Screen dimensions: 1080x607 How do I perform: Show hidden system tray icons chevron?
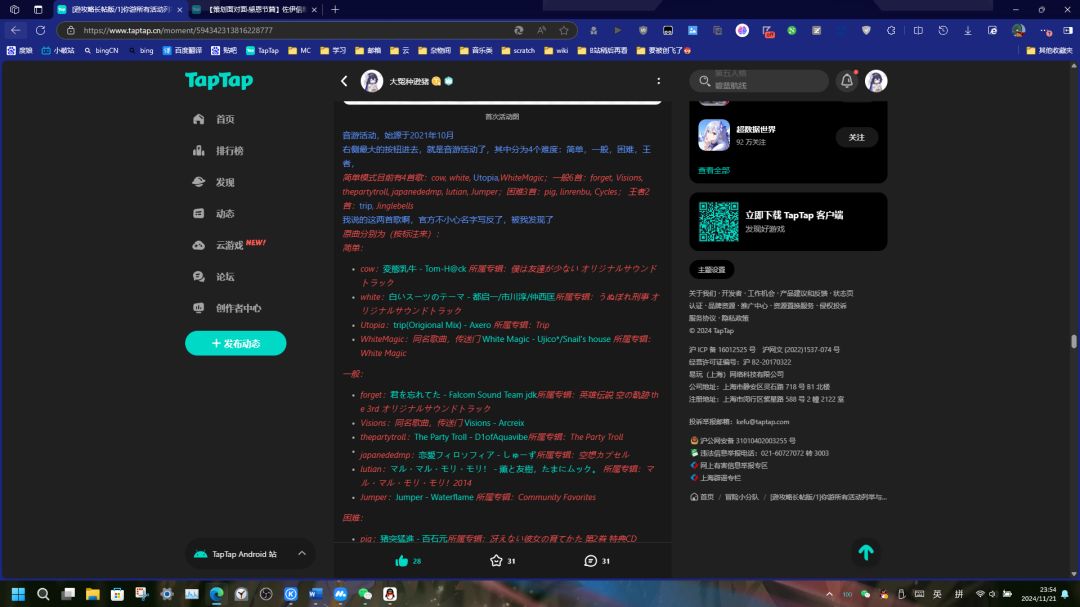click(x=829, y=594)
